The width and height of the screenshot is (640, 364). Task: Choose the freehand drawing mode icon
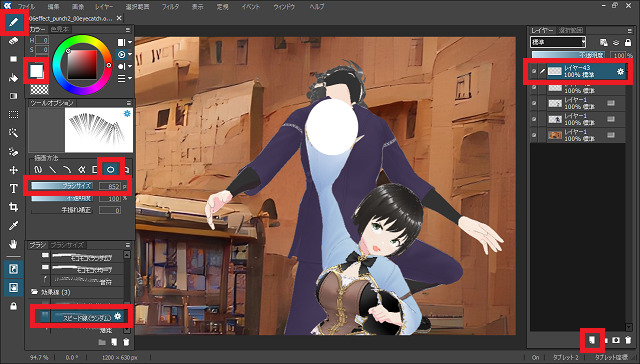(39, 169)
